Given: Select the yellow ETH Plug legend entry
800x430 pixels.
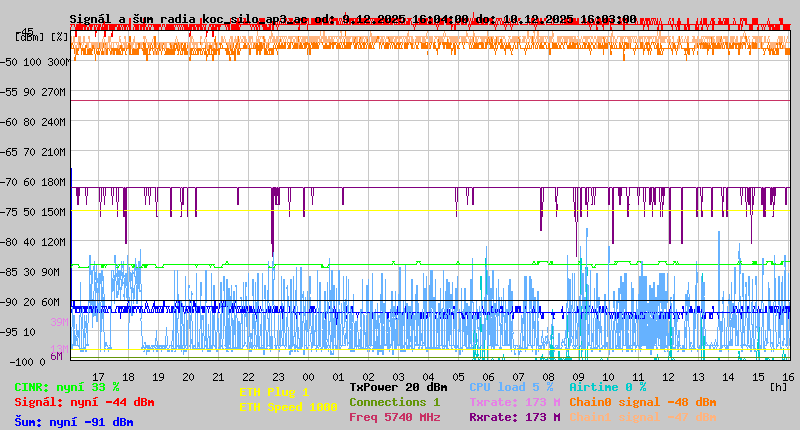Looking at the screenshot, I should coord(274,392).
